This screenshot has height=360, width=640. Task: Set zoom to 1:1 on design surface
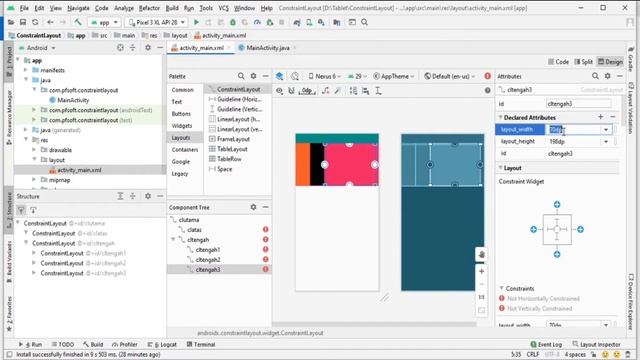482,298
